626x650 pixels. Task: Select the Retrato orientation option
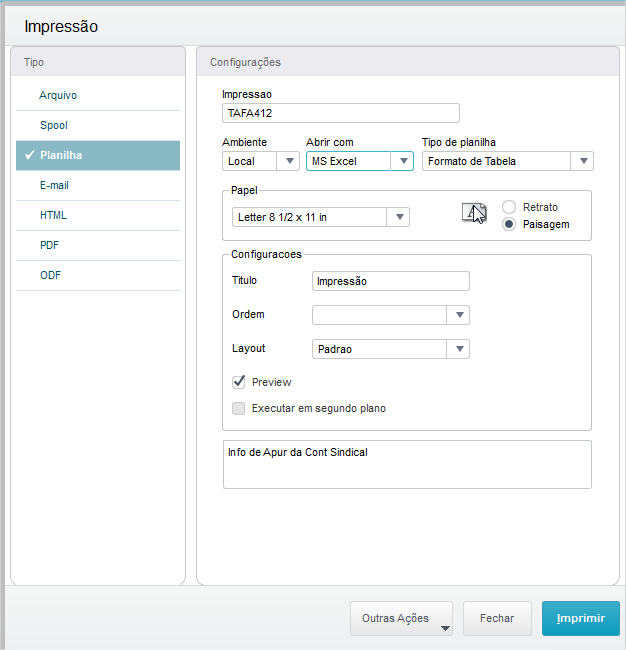tap(509, 207)
